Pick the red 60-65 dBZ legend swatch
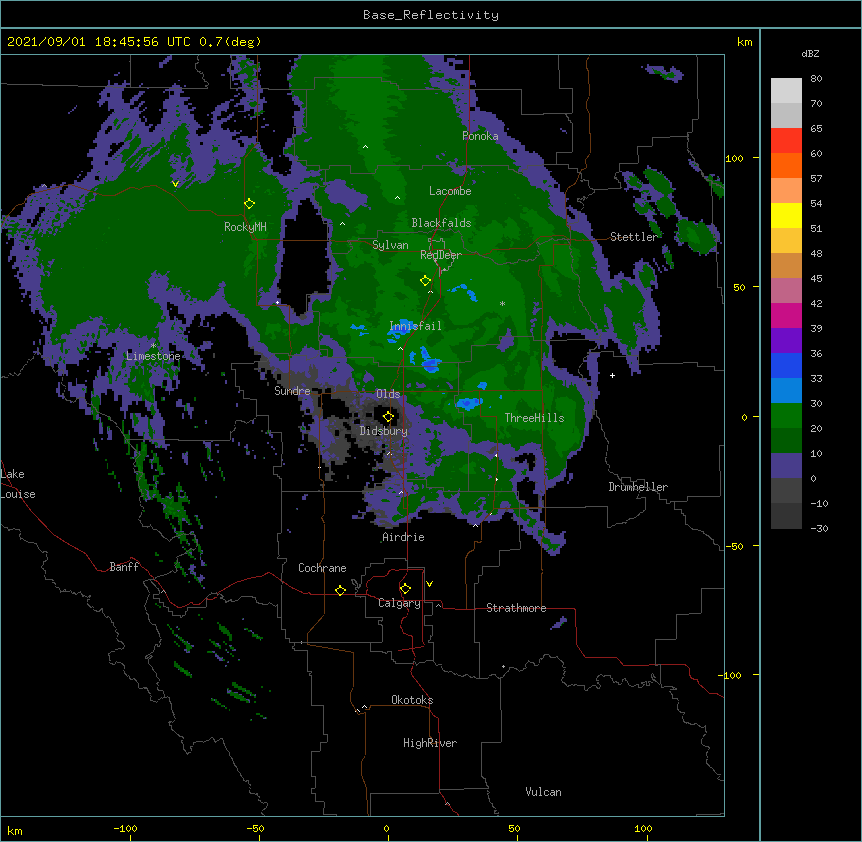862x842 pixels. coord(786,140)
